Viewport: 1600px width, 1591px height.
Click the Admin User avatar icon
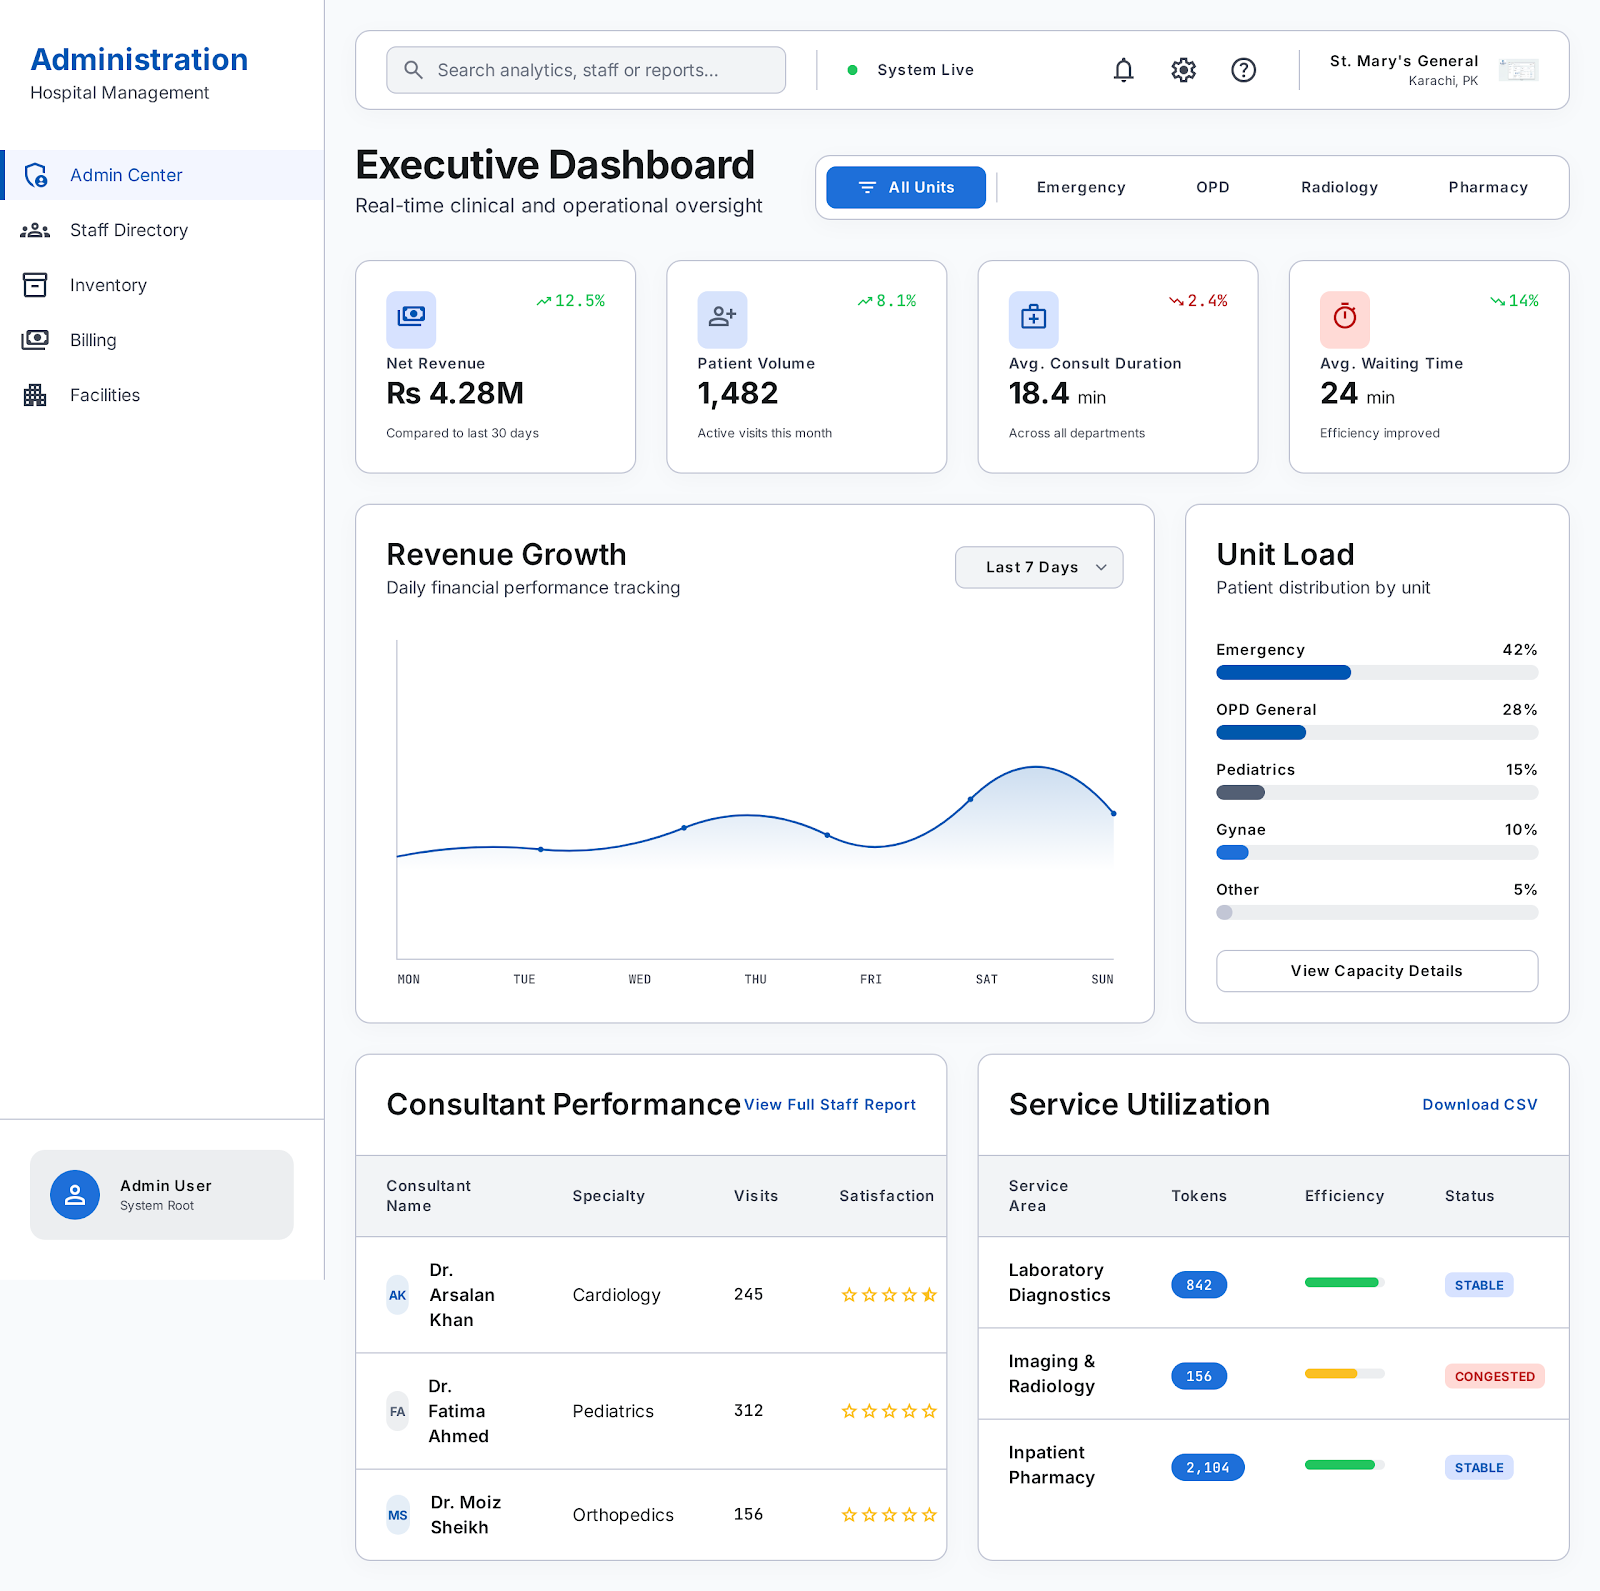coord(75,1195)
